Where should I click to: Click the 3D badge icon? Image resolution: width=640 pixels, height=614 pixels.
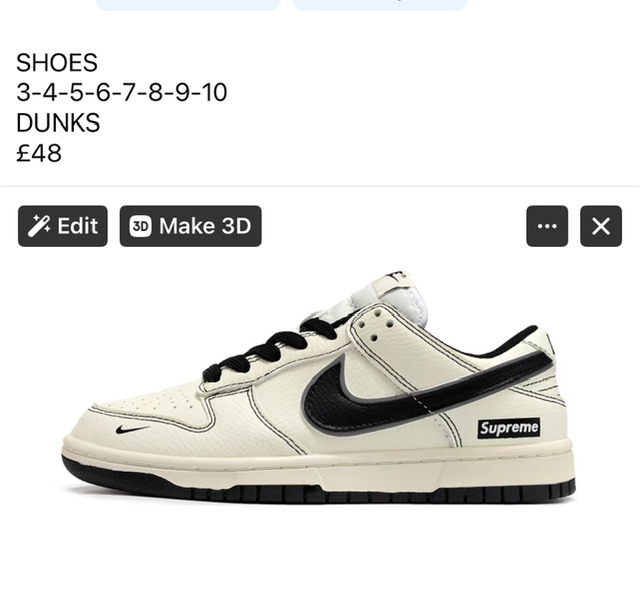pos(140,226)
